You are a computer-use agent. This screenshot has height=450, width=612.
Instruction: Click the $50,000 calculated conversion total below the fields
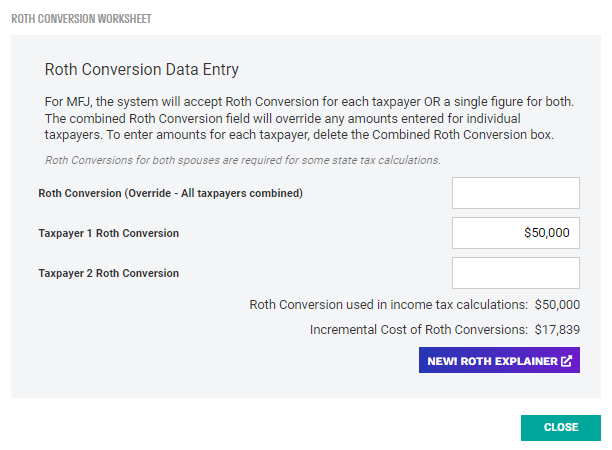(557, 305)
